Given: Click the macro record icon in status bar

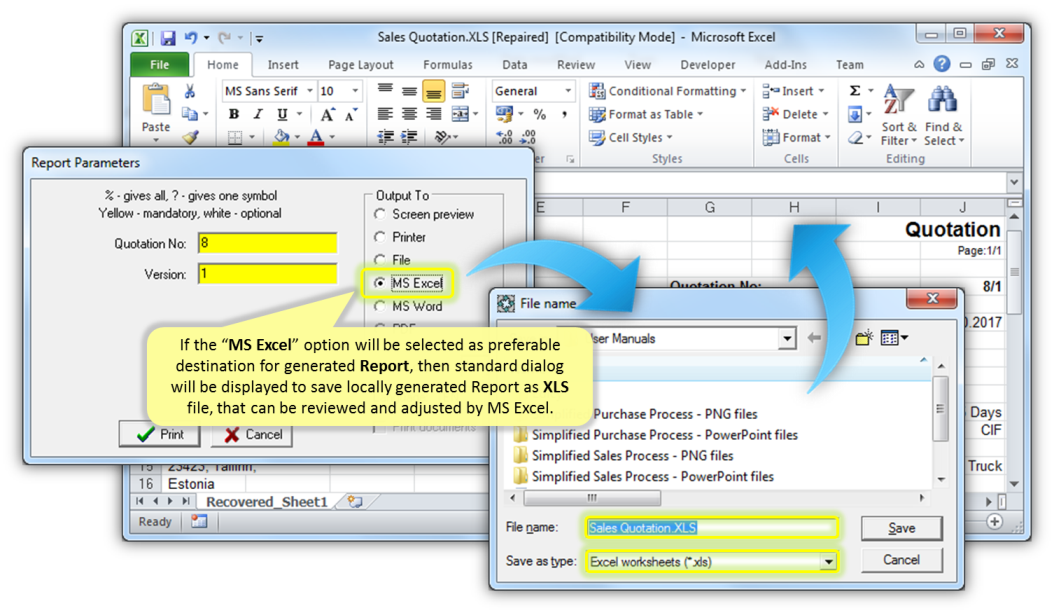Looking at the screenshot, I should [x=199, y=522].
